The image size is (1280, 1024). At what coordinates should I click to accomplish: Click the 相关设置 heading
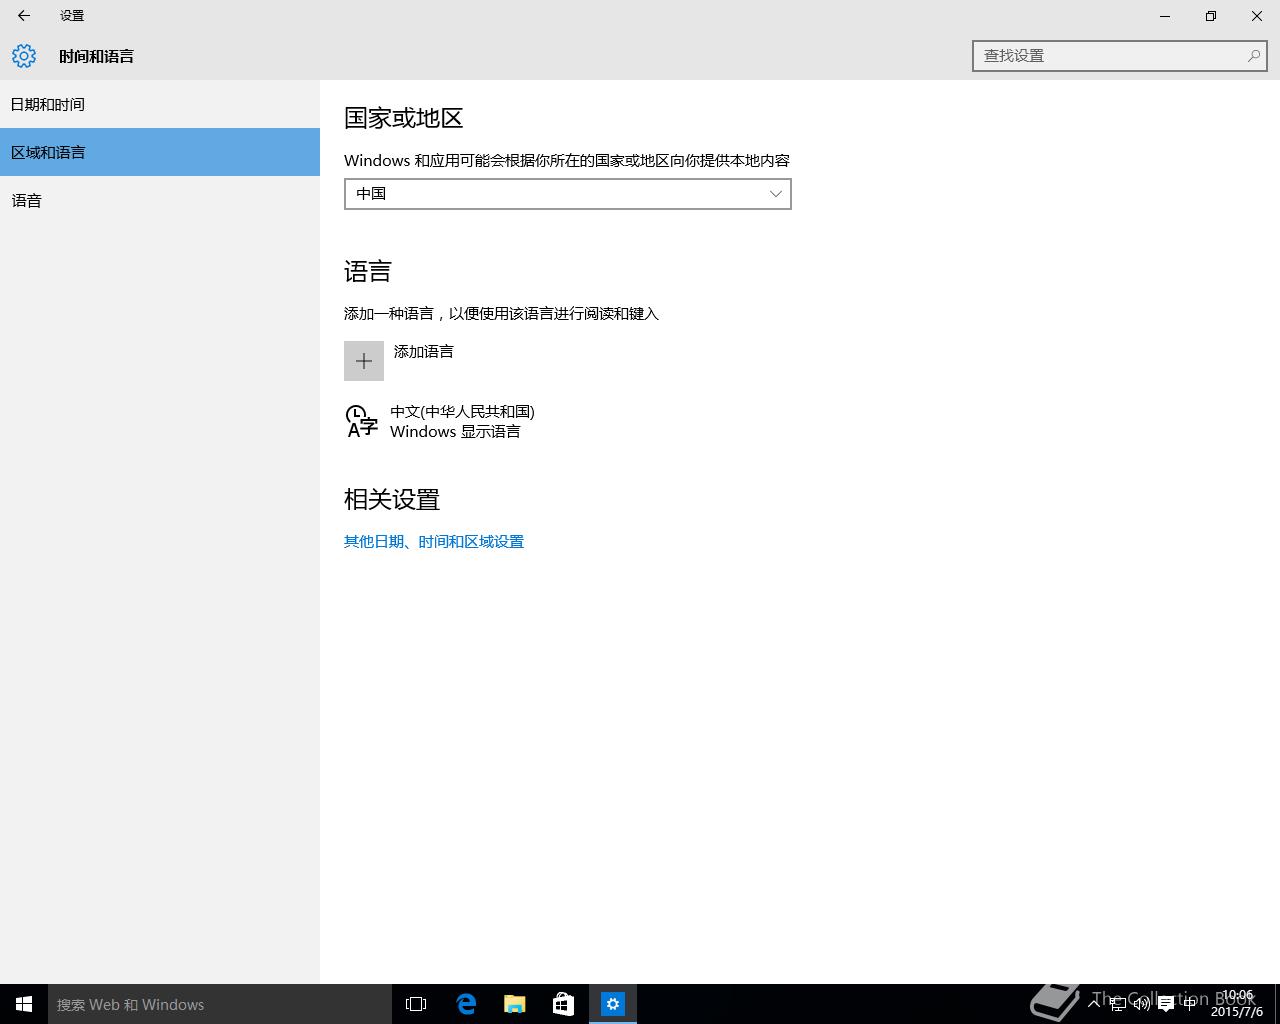(392, 499)
